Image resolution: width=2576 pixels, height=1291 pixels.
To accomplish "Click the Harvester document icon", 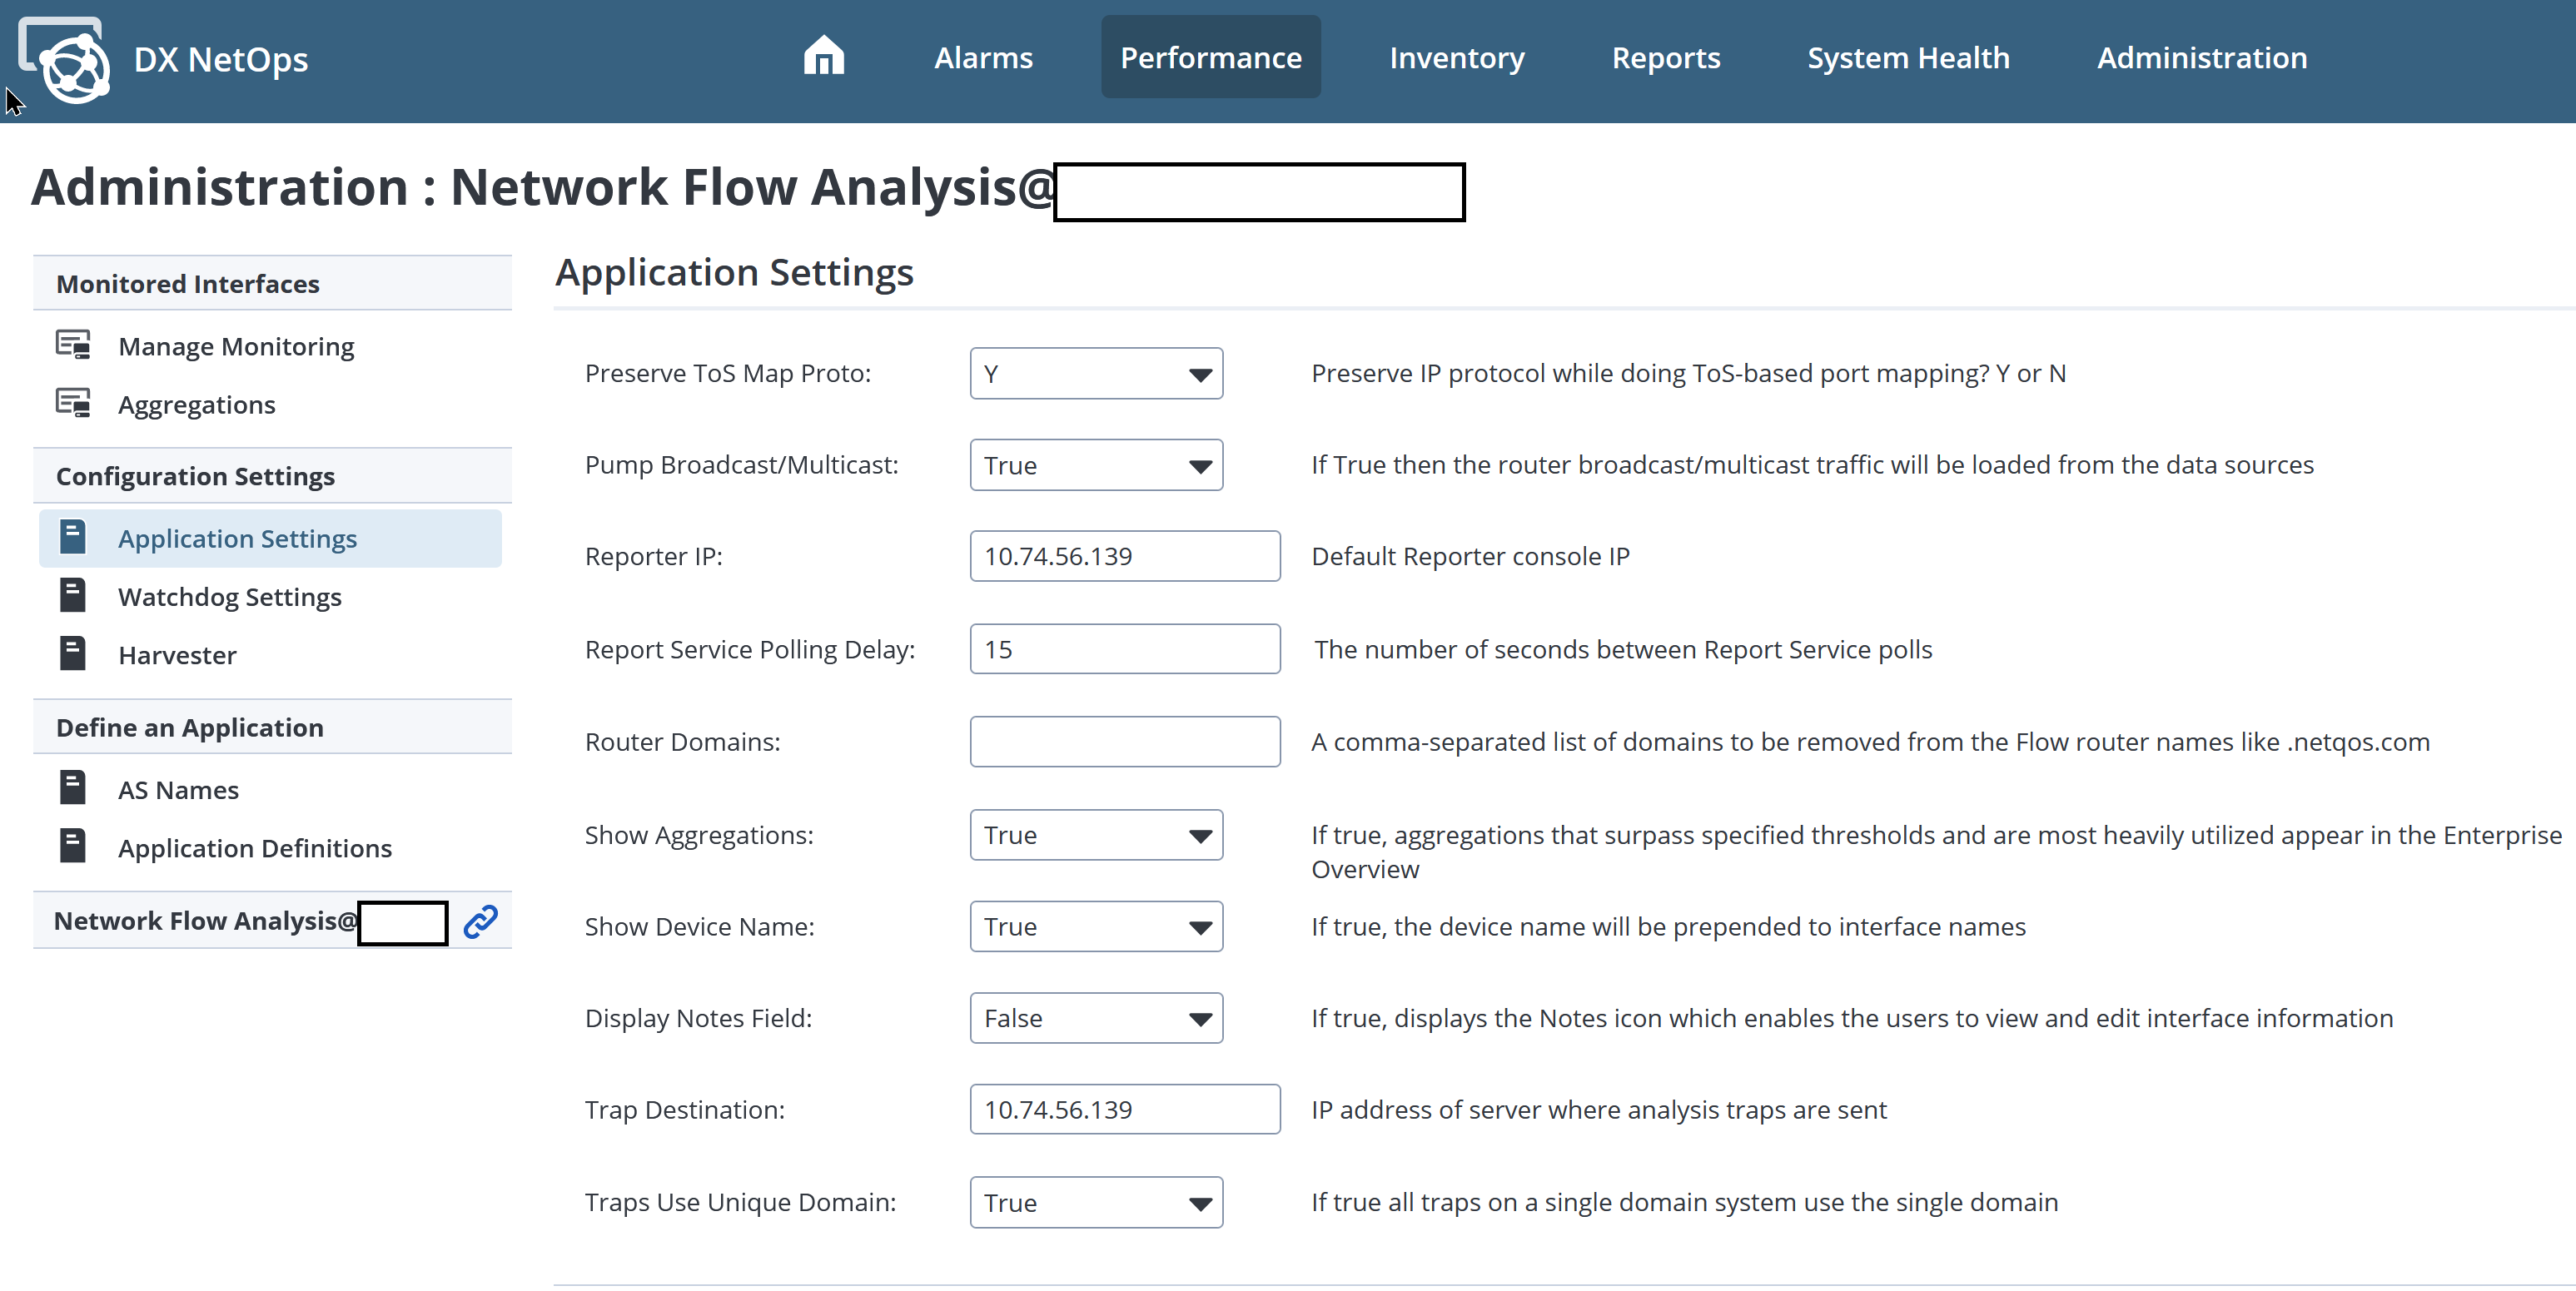I will pos(73,653).
